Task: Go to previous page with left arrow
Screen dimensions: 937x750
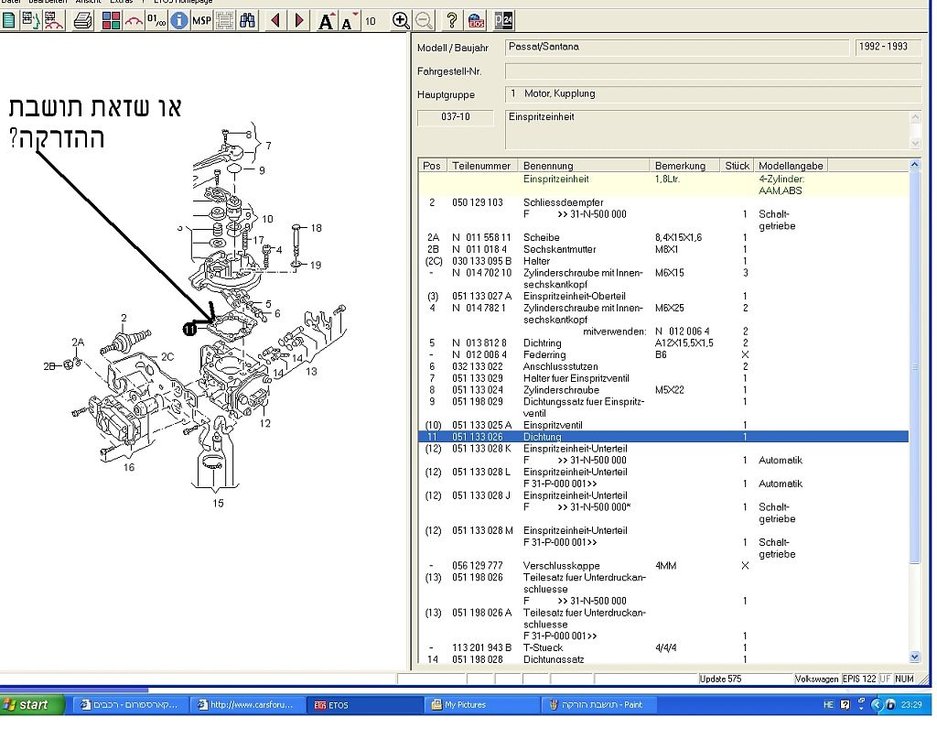Action: click(x=275, y=21)
